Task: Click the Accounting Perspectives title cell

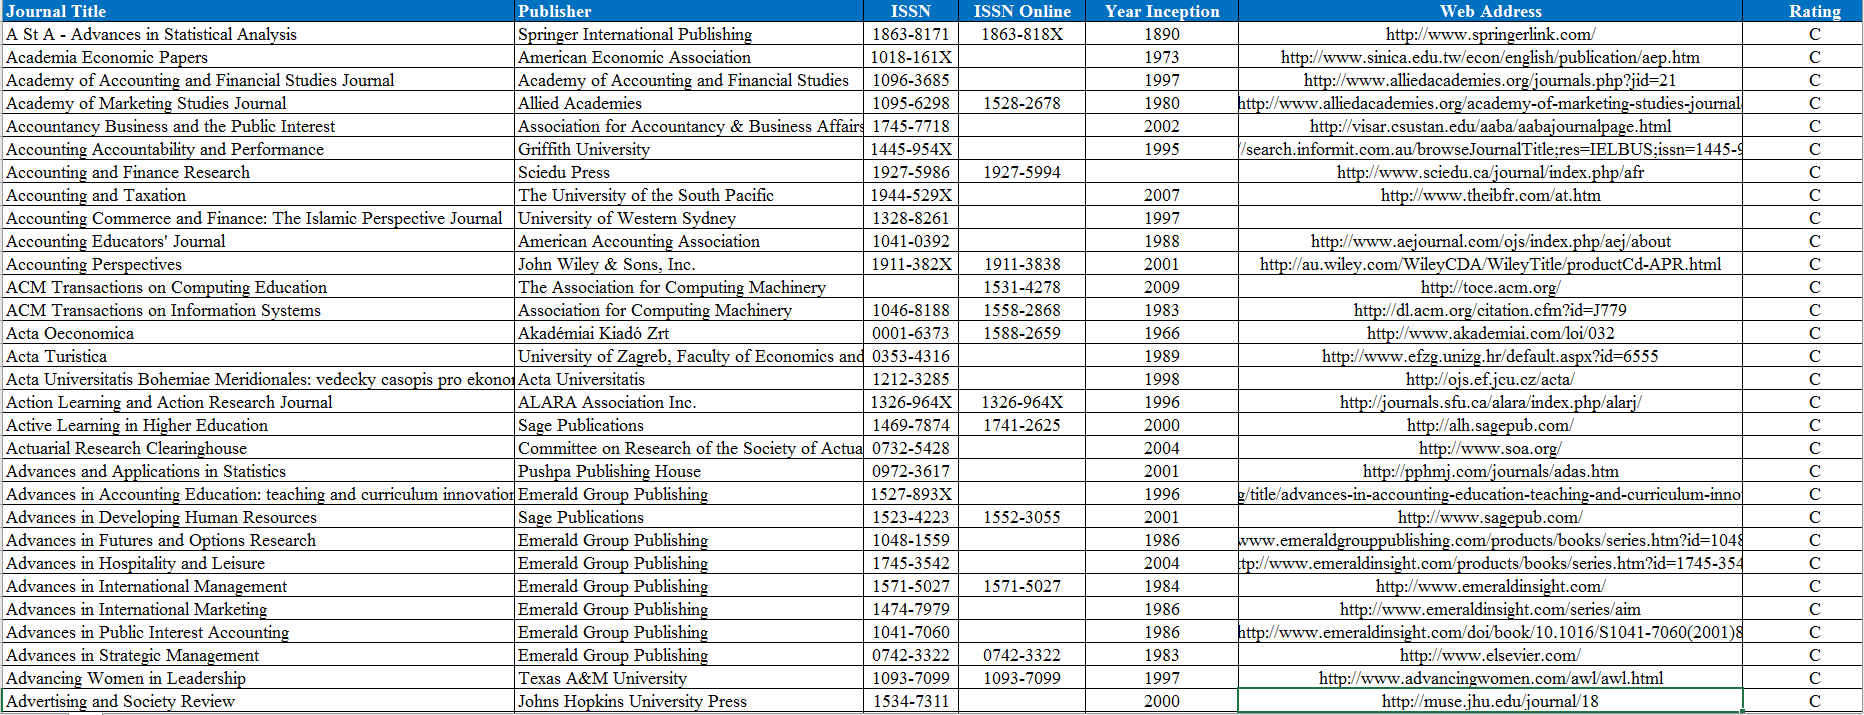Action: 258,264
